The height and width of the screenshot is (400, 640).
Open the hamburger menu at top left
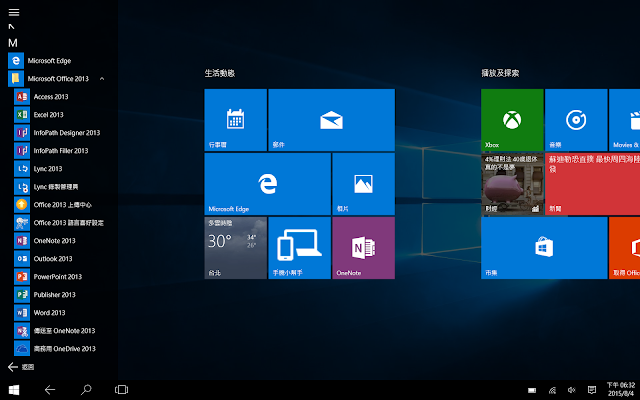pyautogui.click(x=14, y=12)
